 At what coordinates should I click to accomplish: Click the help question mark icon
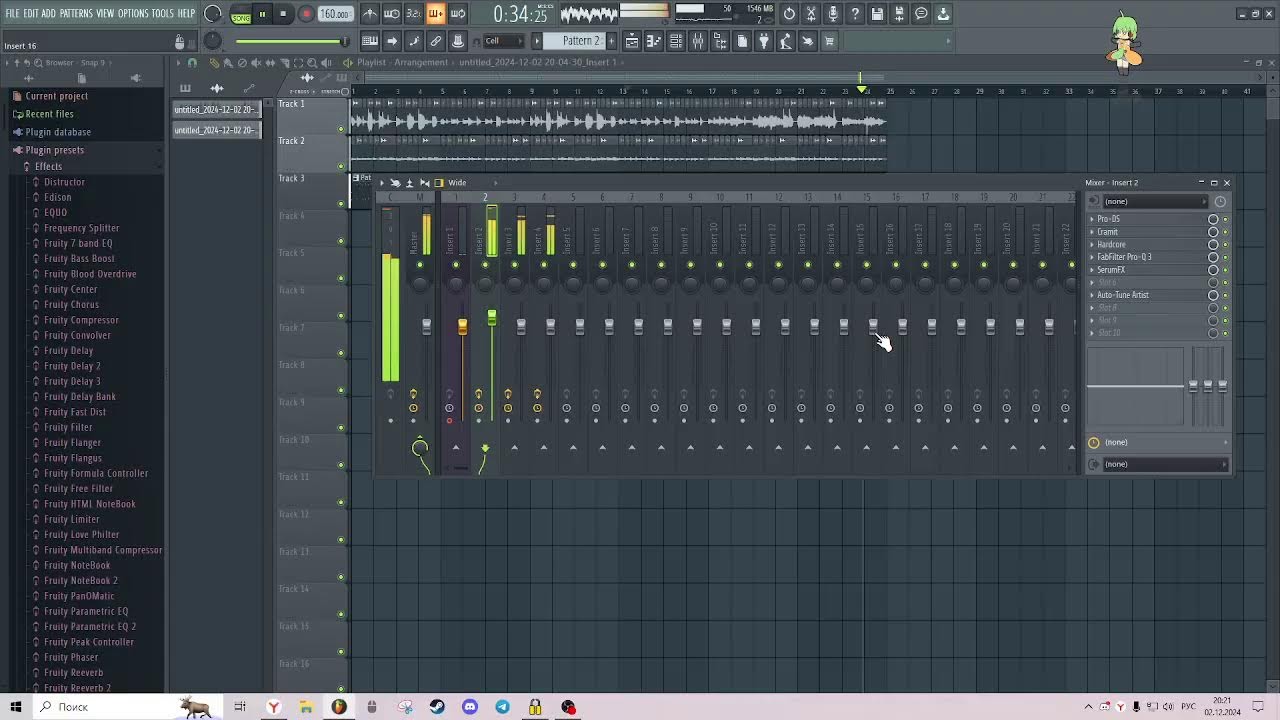[855, 14]
